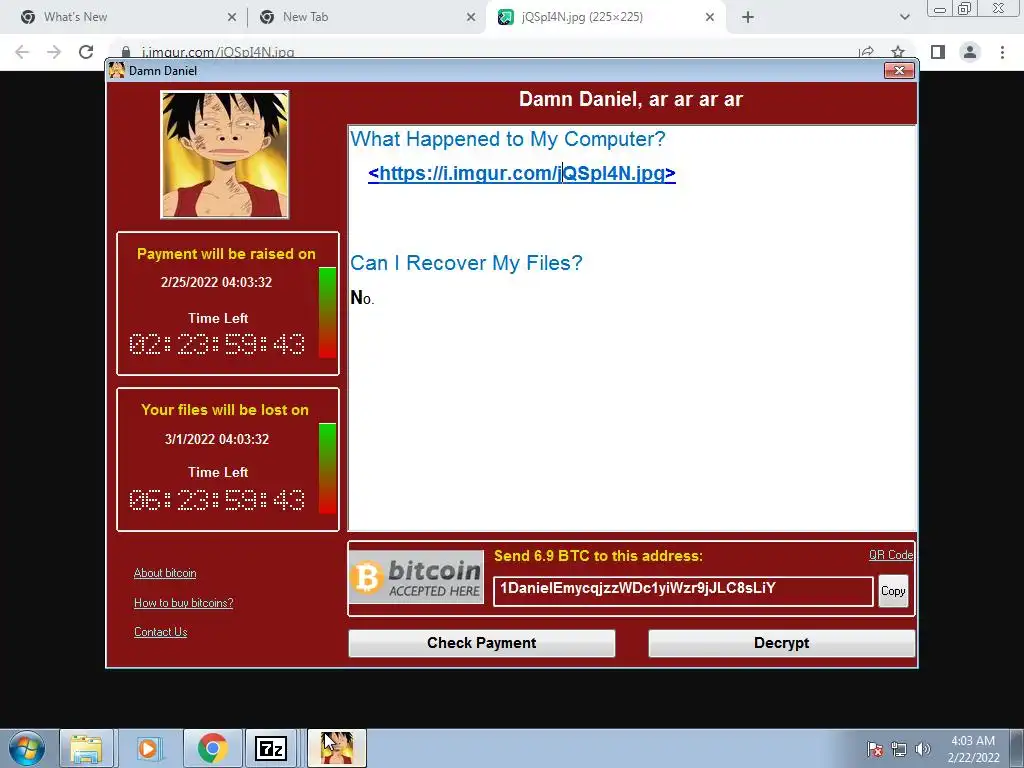This screenshot has width=1024, height=768.
Task: Click the network tray icon
Action: 899,749
